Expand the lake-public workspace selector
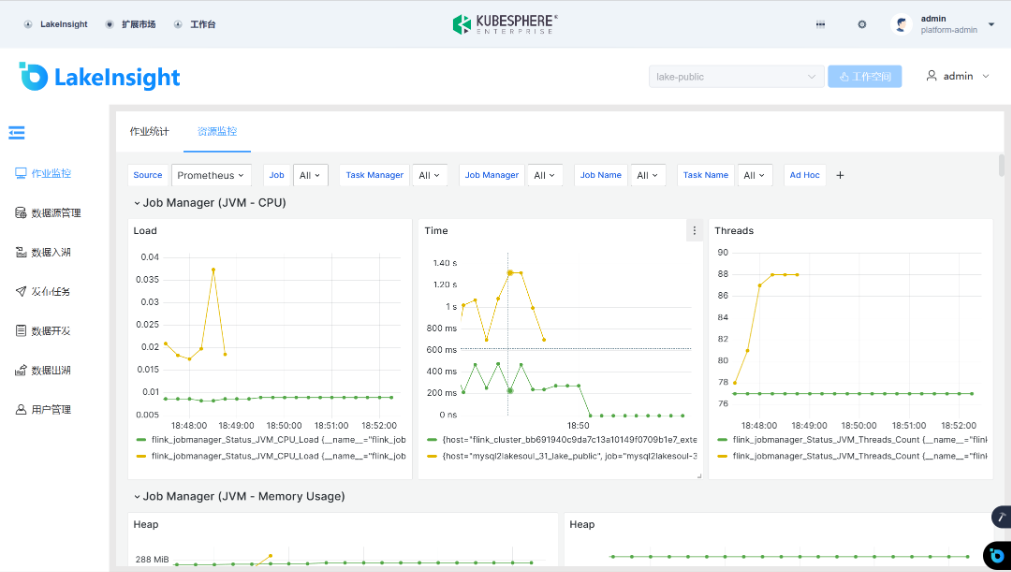The height and width of the screenshot is (572, 1011). click(736, 77)
